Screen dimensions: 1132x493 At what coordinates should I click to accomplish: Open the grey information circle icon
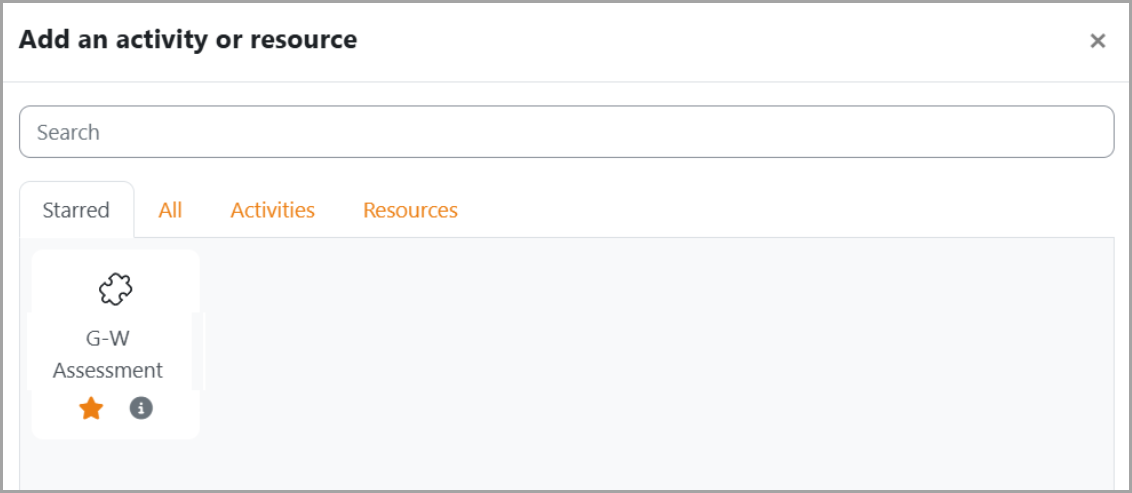pyautogui.click(x=142, y=408)
